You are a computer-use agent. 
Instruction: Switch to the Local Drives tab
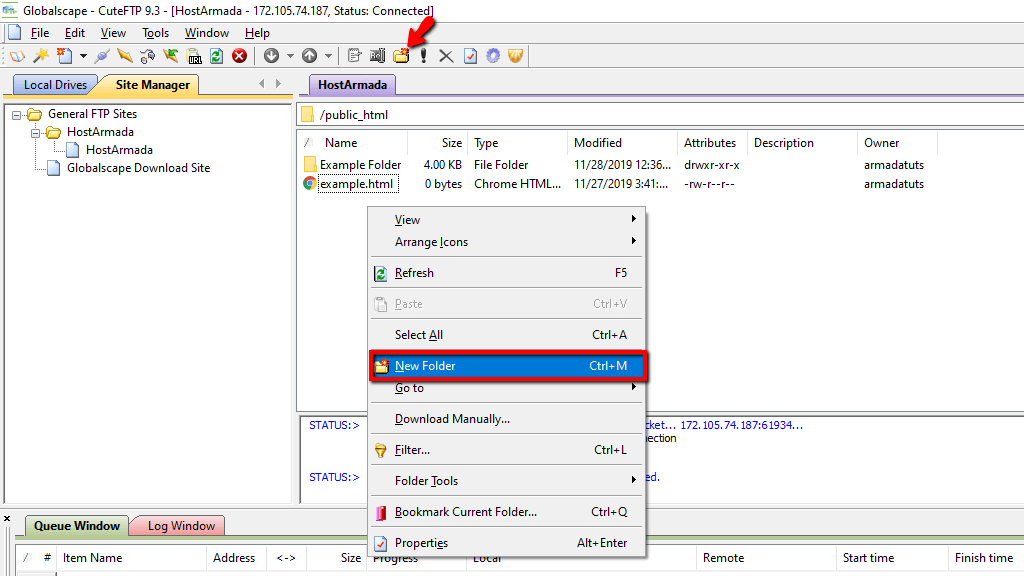click(55, 85)
